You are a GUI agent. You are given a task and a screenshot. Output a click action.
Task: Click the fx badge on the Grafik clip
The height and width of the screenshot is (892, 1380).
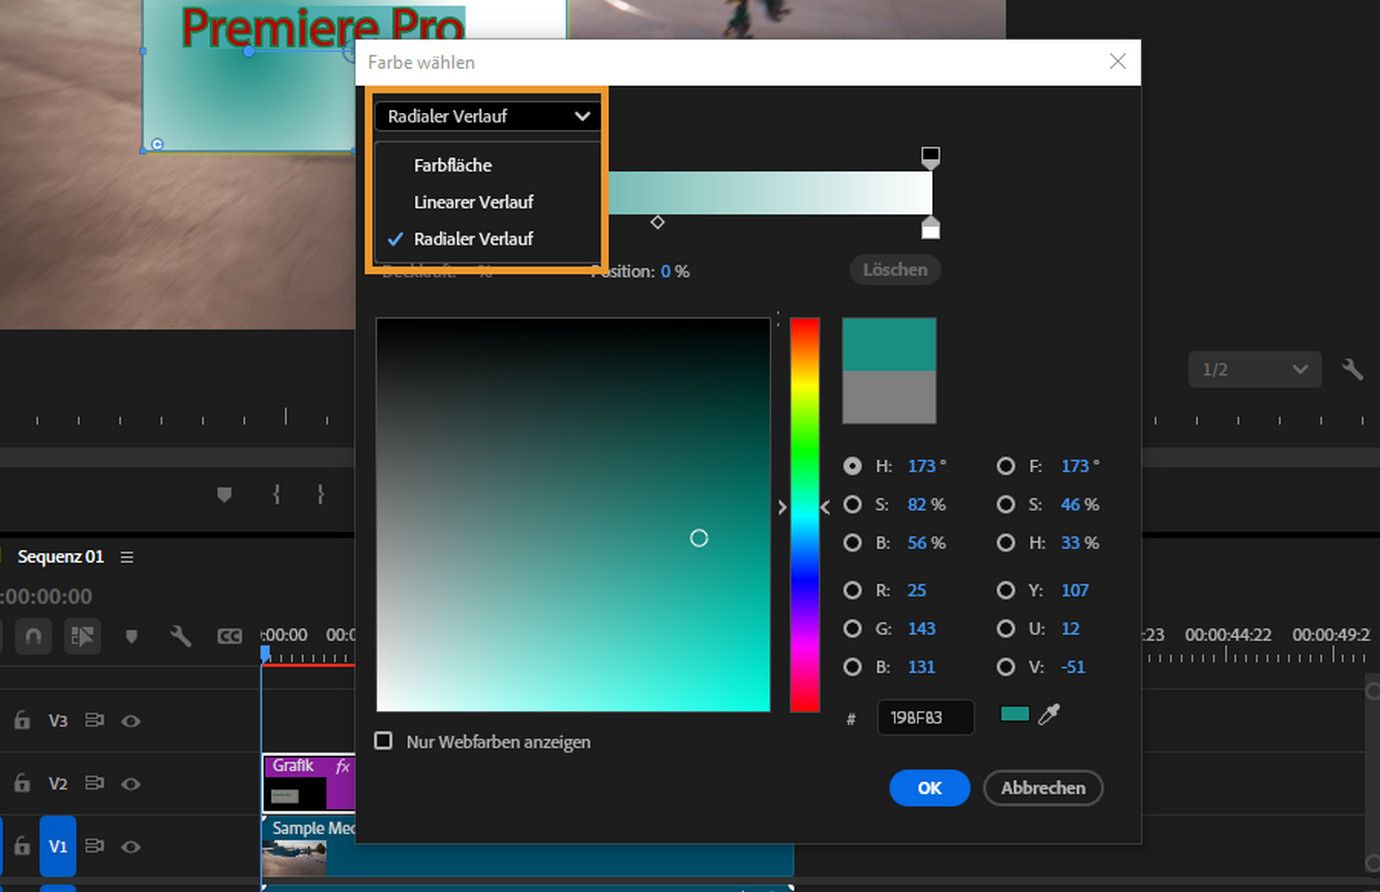342,766
